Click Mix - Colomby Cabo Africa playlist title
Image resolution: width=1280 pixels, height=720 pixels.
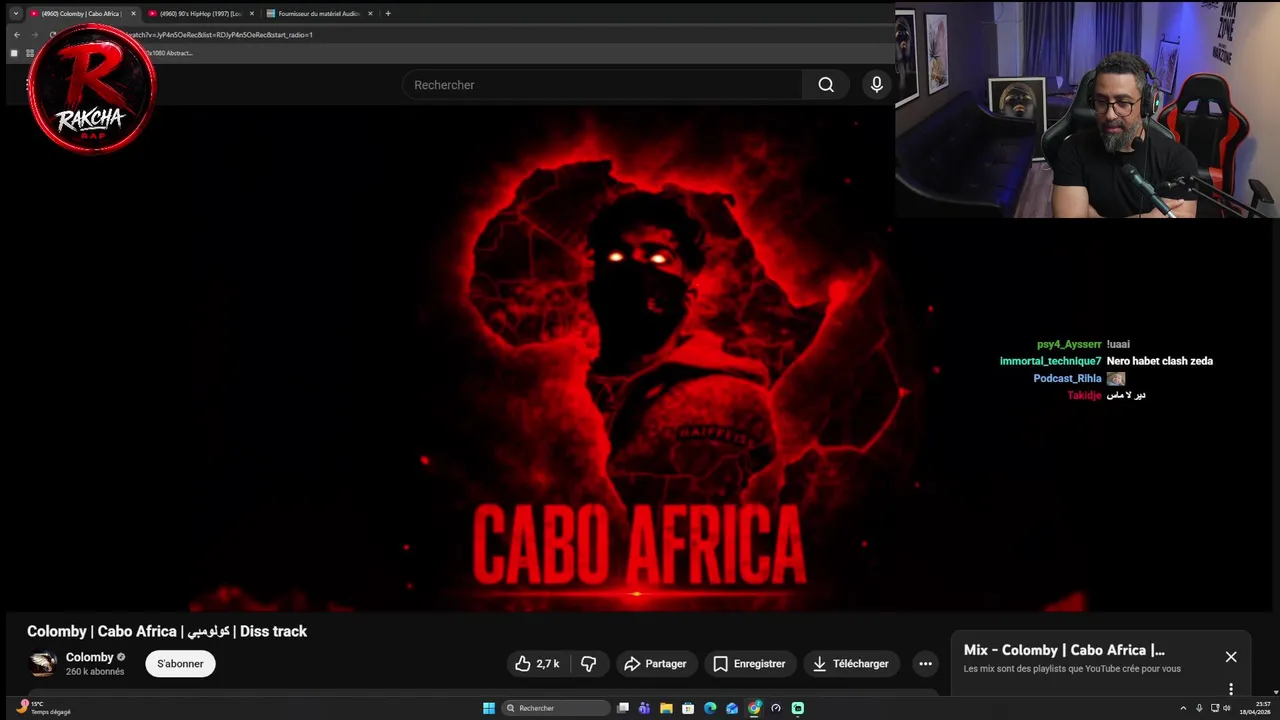pos(1064,650)
